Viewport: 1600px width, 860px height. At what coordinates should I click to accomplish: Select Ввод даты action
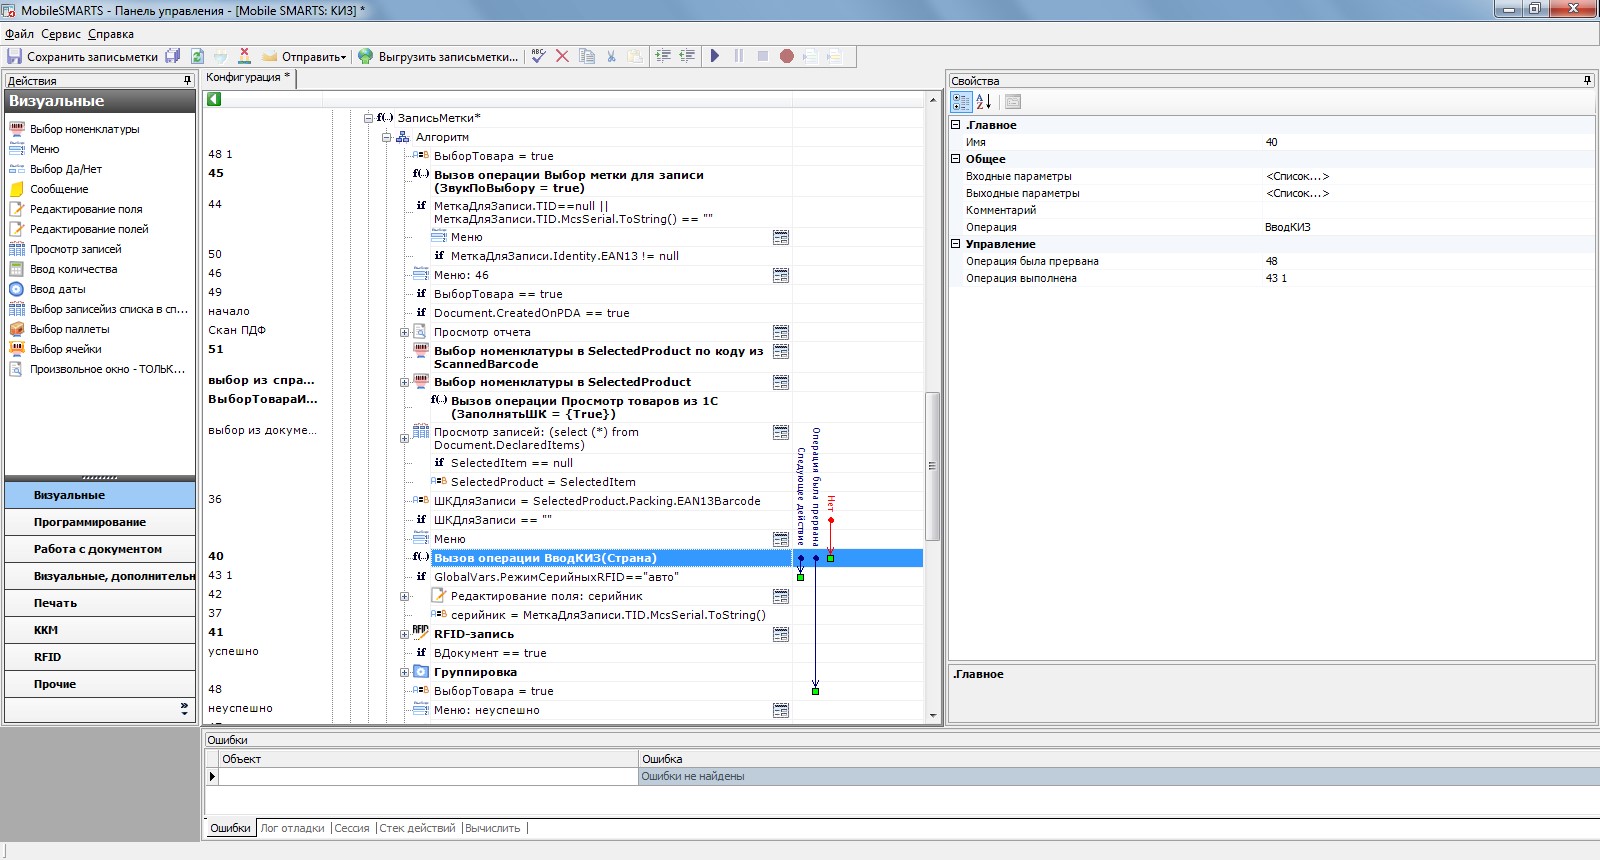click(57, 289)
